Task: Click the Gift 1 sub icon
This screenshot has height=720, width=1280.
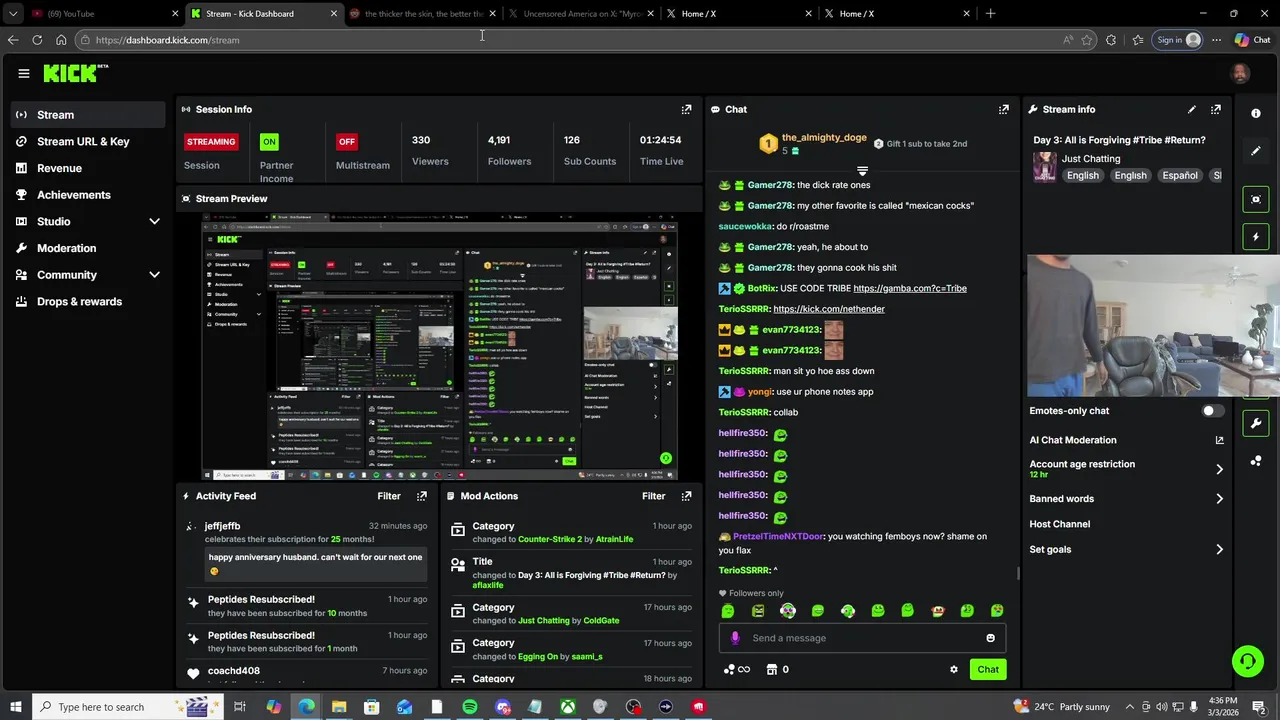Action: click(878, 144)
